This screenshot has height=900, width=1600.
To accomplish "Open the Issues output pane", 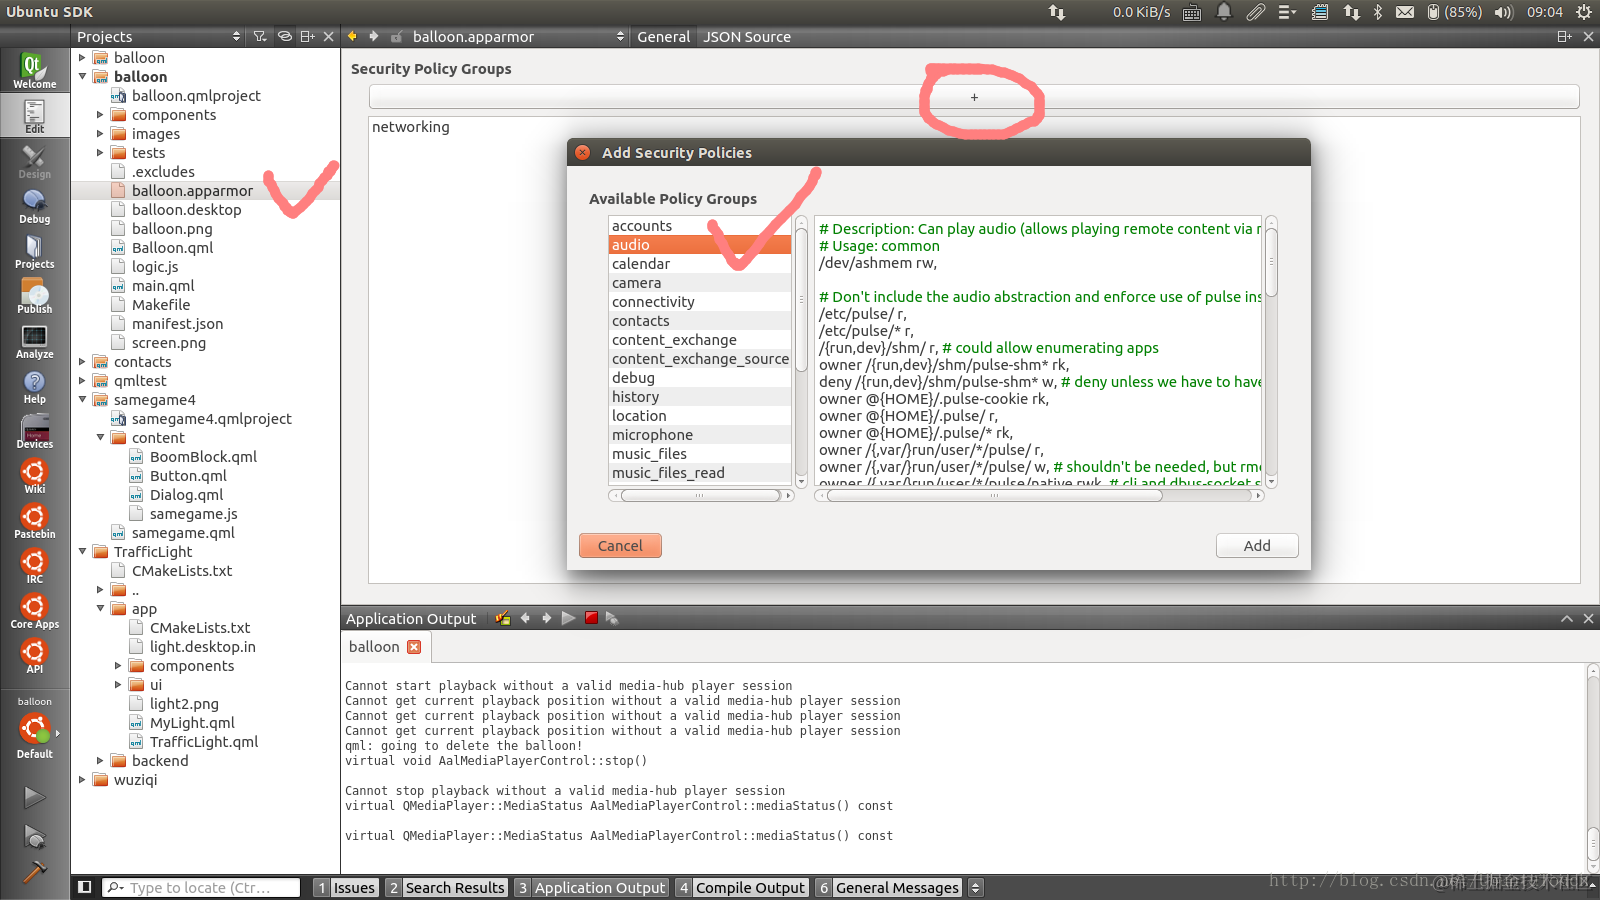I will [x=346, y=888].
